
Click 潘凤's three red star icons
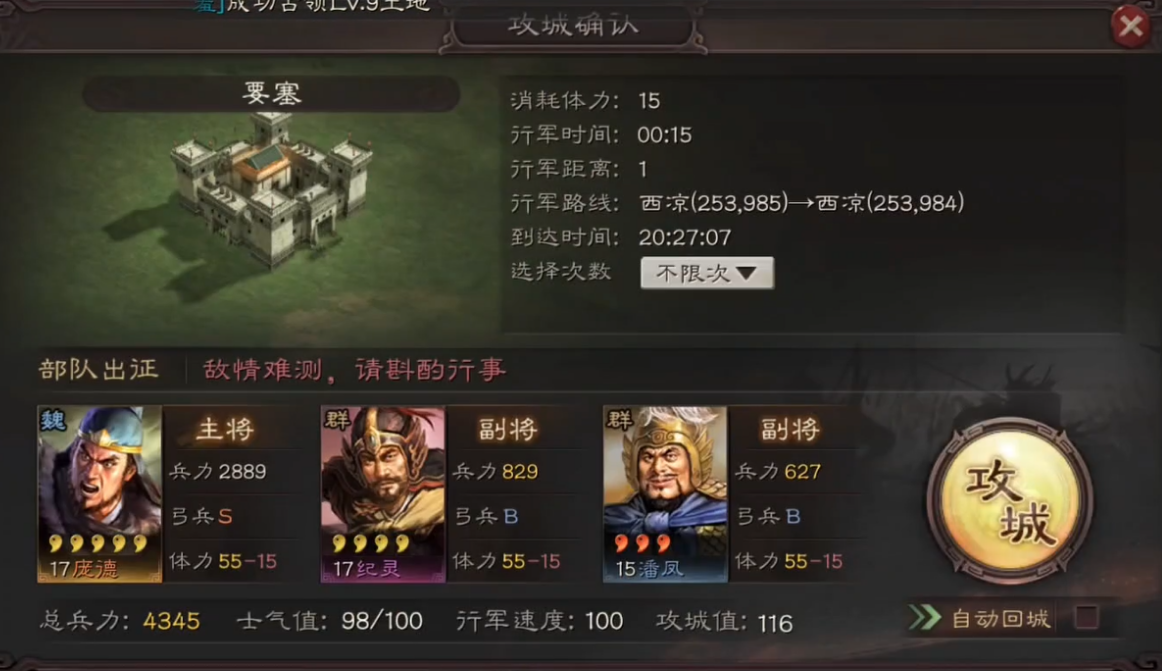[643, 544]
